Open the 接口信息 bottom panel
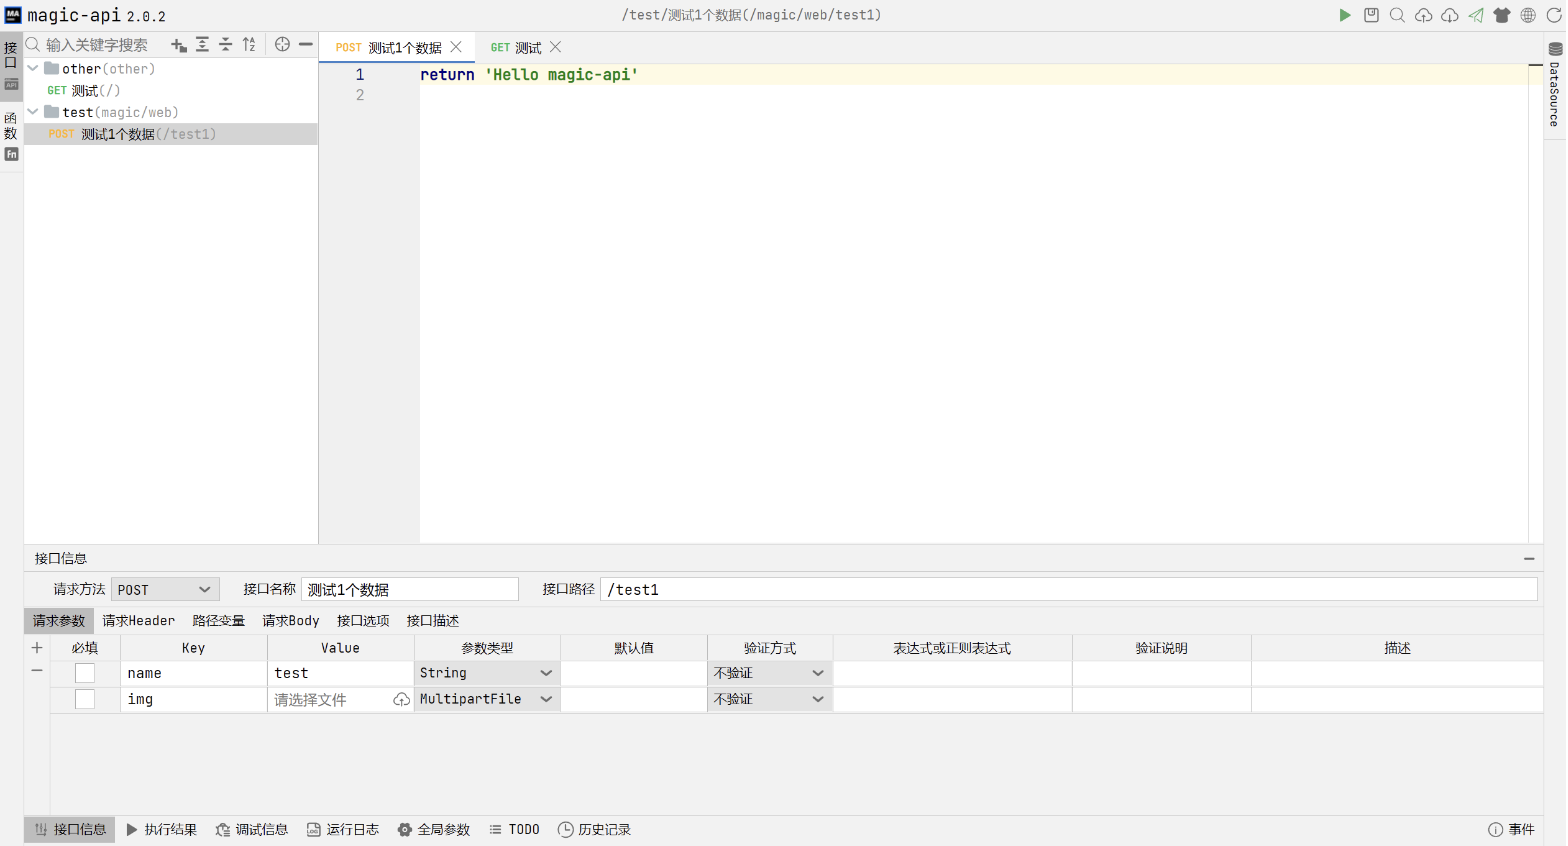Screen dimensions: 1568x846 [x=70, y=830]
